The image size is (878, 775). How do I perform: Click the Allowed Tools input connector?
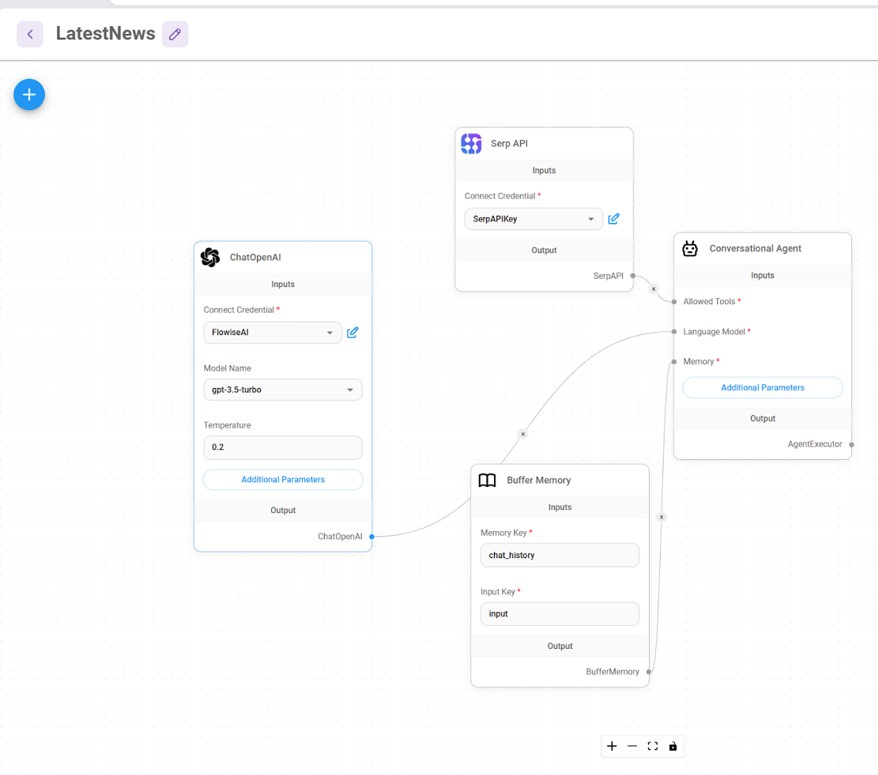[674, 302]
